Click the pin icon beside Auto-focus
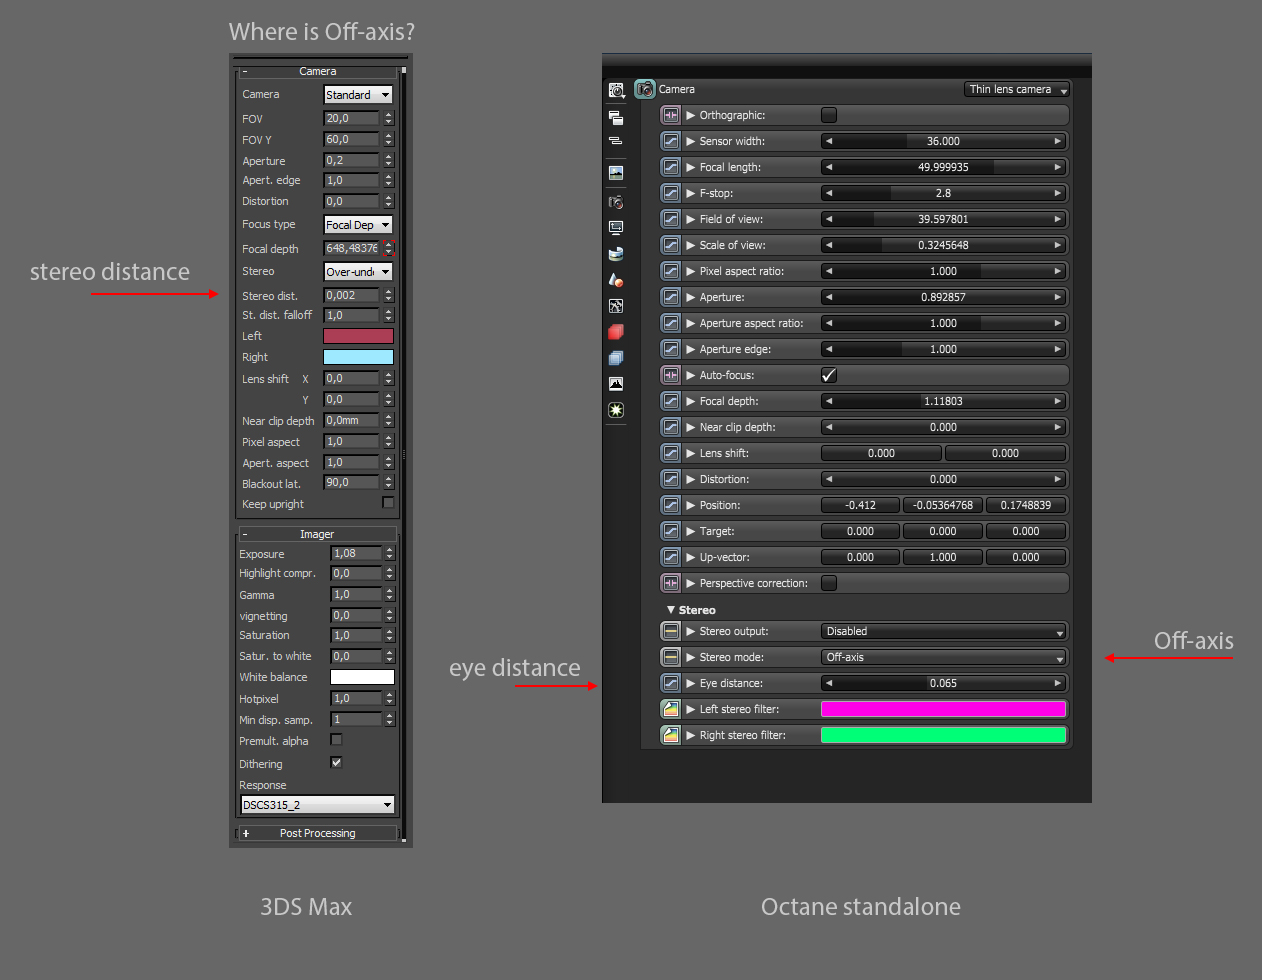The image size is (1262, 980). (x=671, y=375)
